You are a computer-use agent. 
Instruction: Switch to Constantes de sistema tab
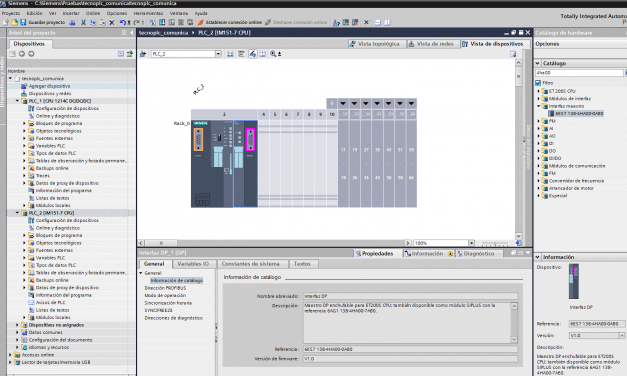pos(251,264)
